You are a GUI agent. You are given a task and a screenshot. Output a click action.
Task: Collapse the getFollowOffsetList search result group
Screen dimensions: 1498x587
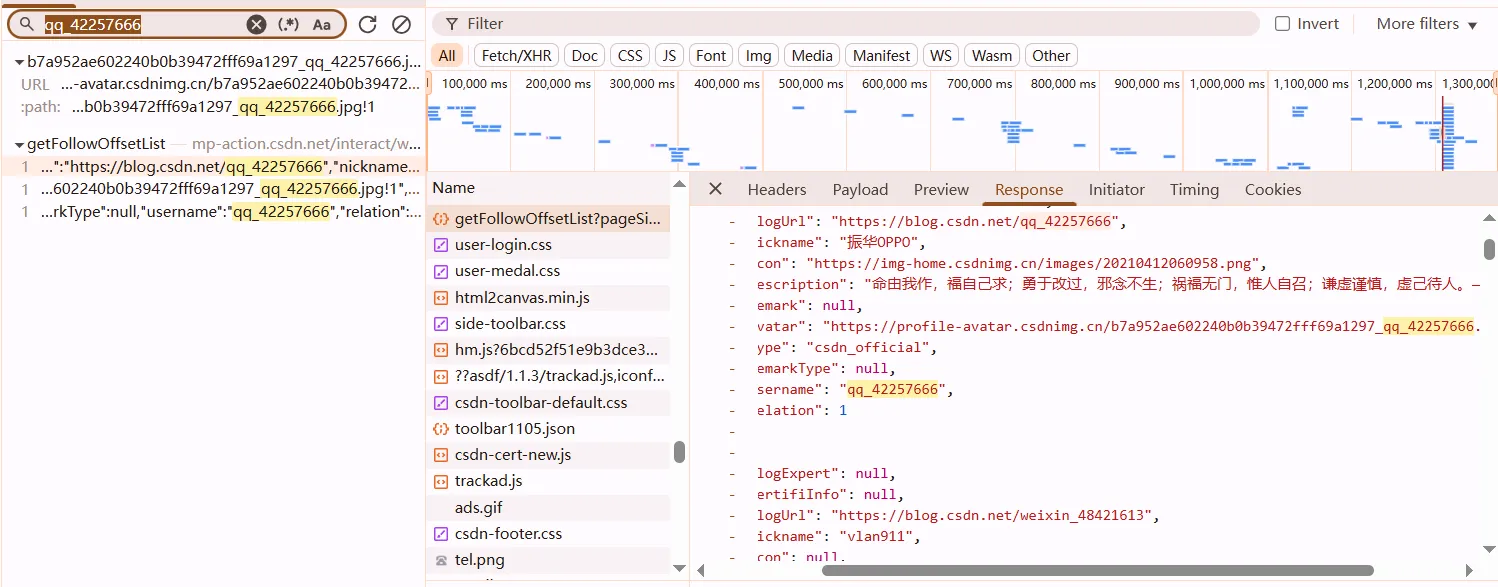coord(19,144)
